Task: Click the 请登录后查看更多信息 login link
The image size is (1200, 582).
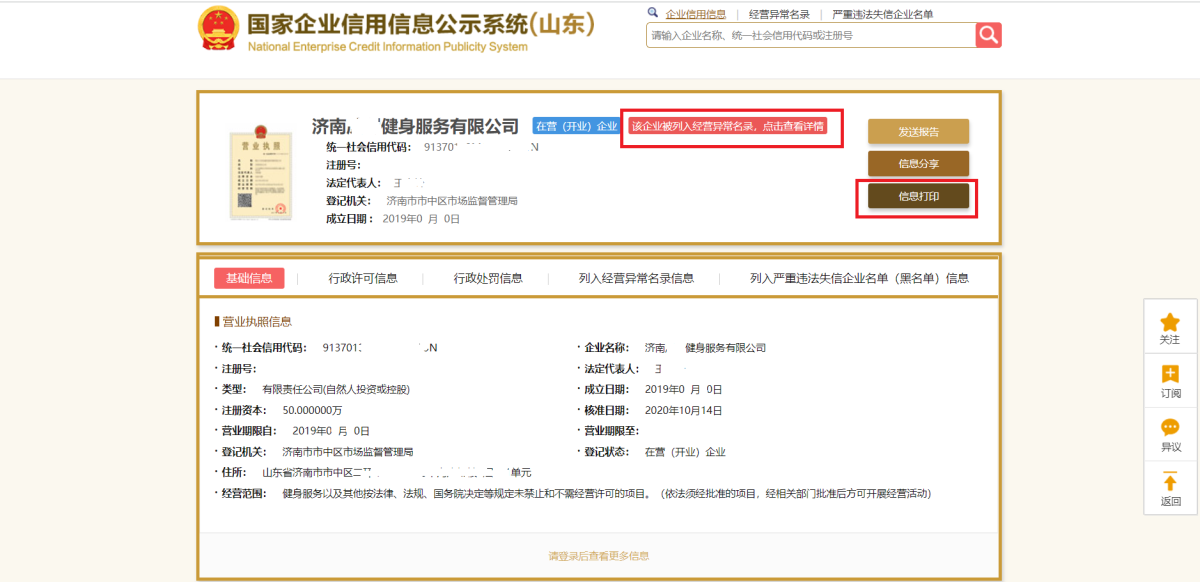Action: point(598,555)
